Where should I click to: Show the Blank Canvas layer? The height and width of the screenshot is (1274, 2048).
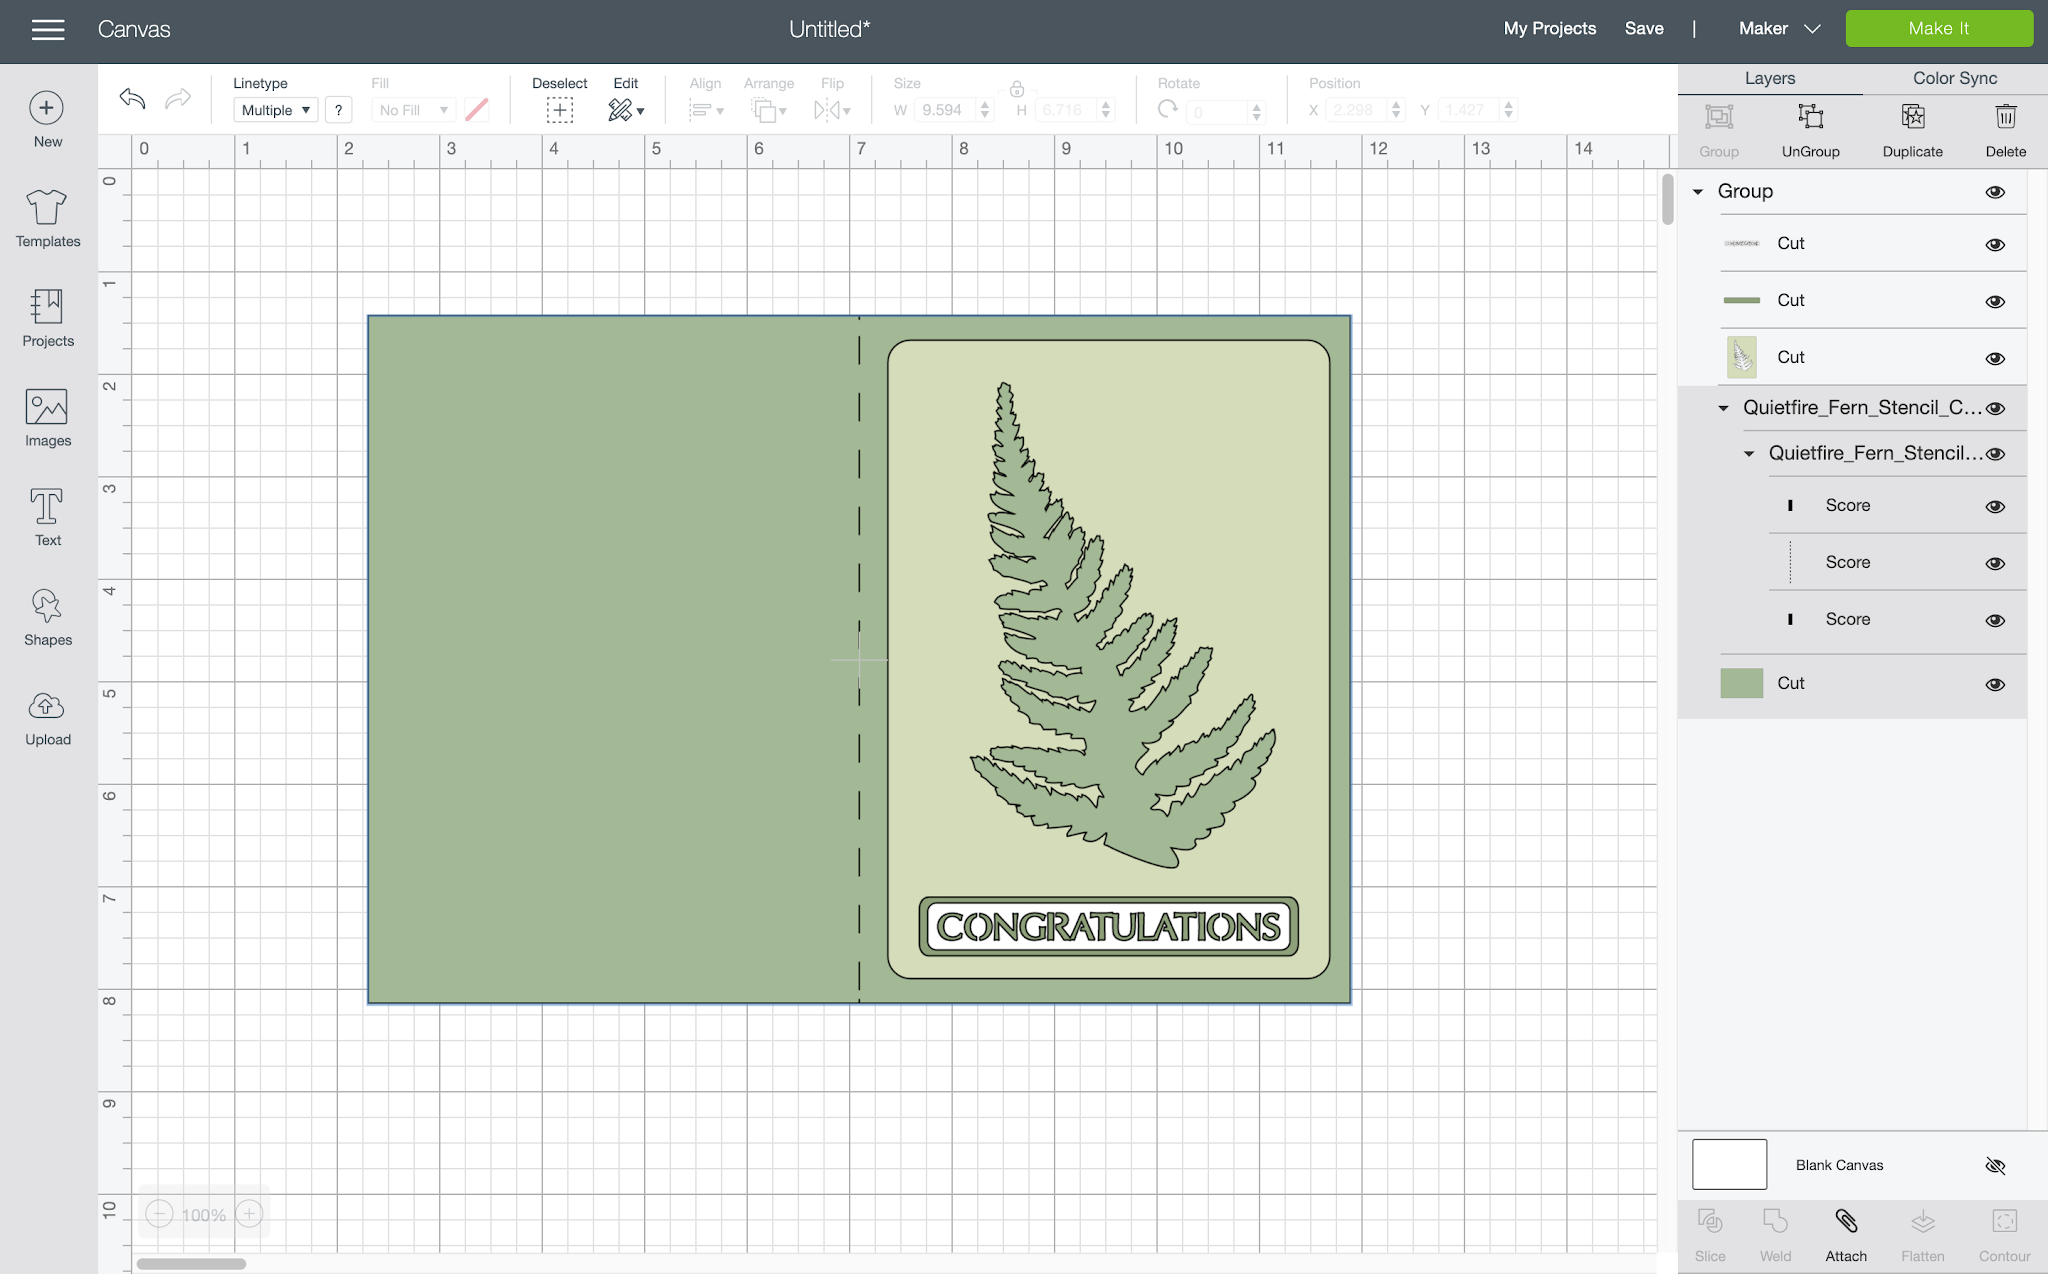click(1995, 1166)
